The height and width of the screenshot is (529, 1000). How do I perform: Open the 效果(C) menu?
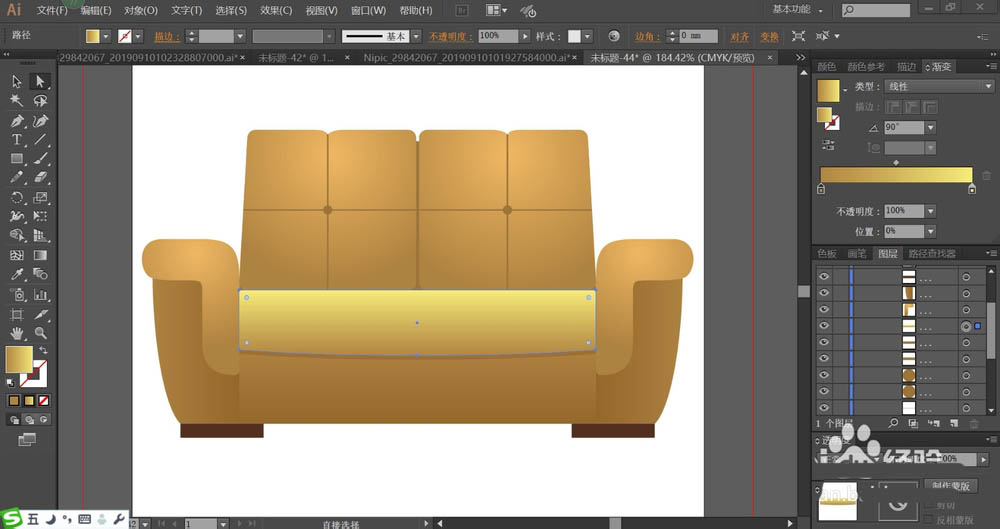pyautogui.click(x=276, y=10)
